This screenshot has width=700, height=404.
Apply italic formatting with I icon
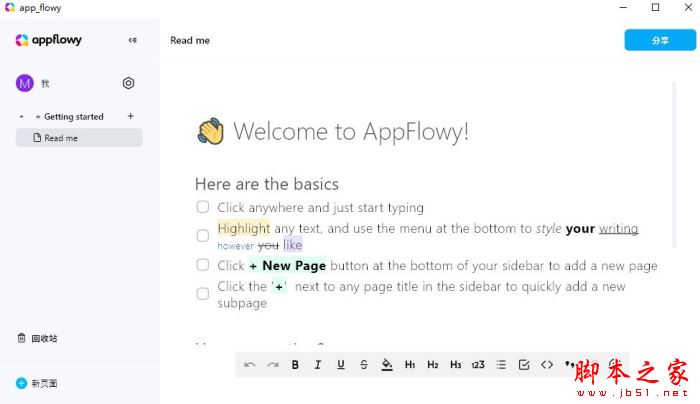[x=318, y=365]
